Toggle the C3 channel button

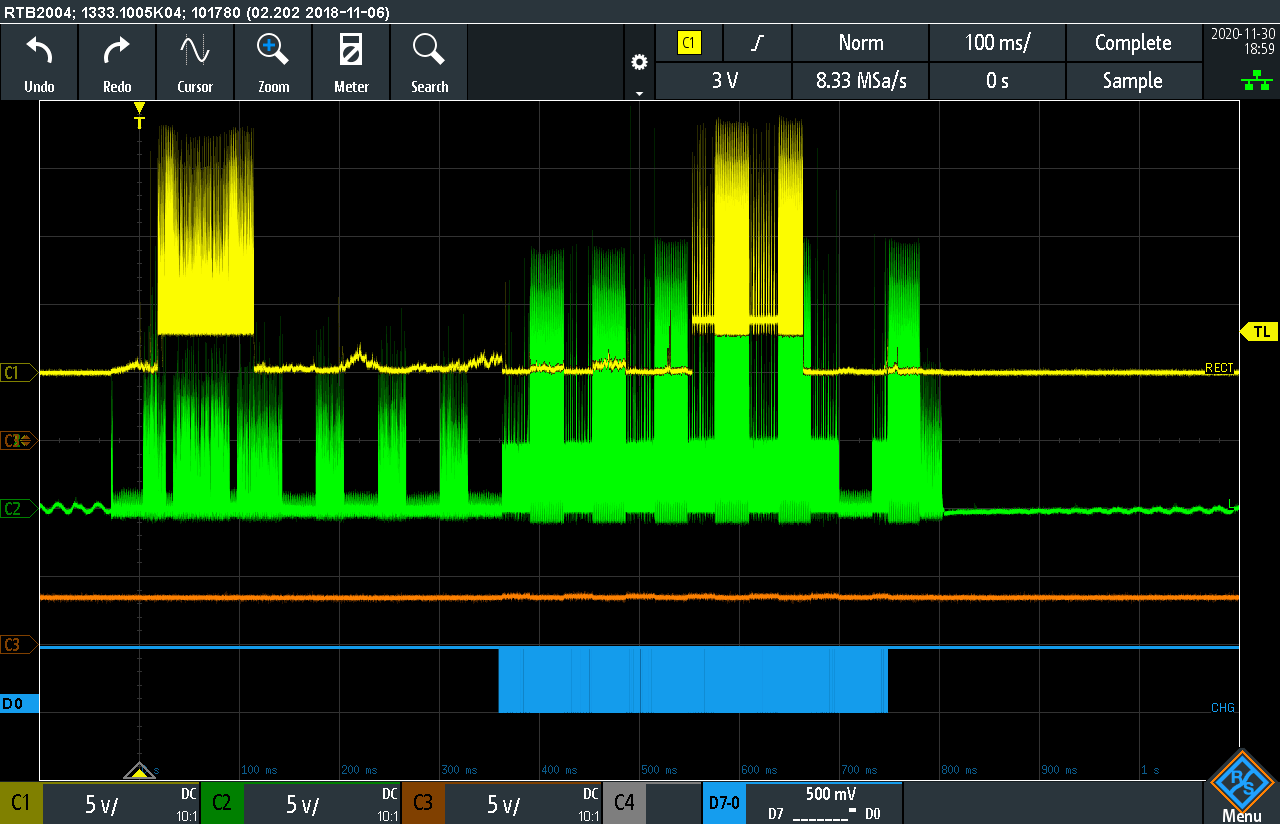coord(423,803)
